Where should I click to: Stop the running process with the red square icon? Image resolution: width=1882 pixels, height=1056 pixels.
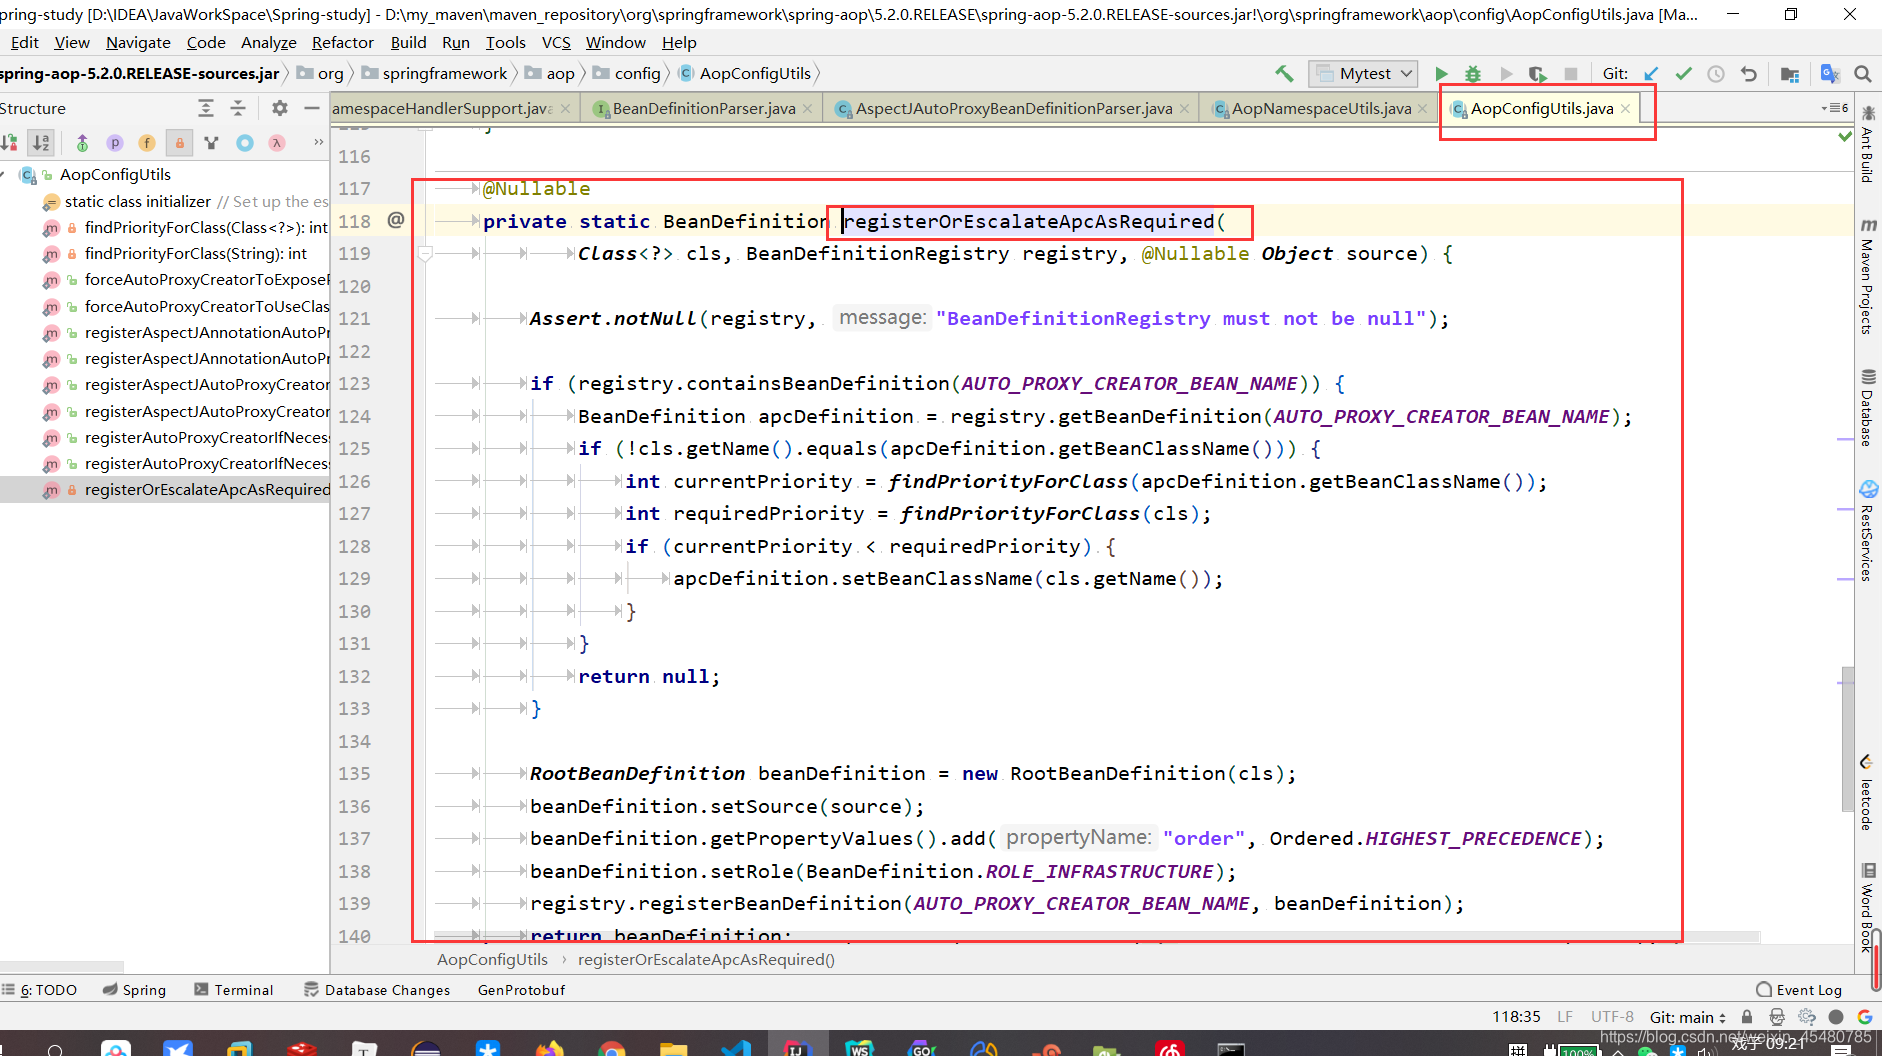(1570, 73)
